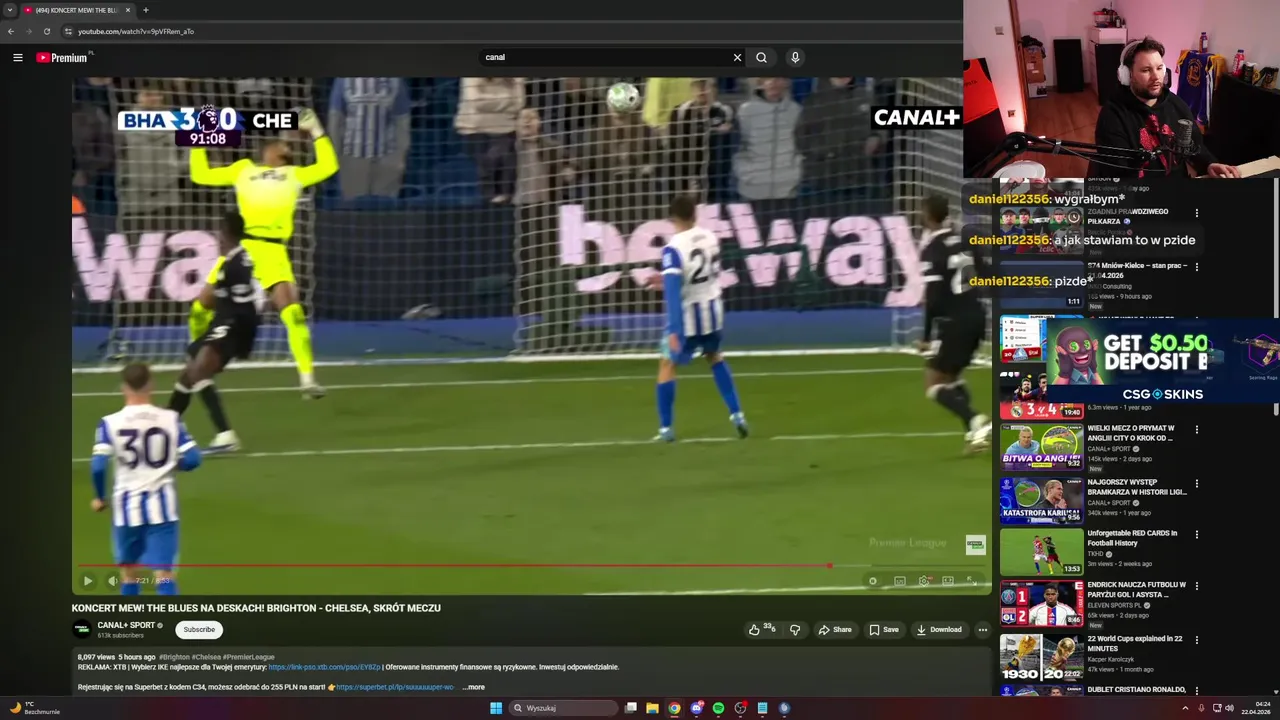Screen dimensions: 1280x720
Task: Open Task View on the taskbar
Action: pos(631,708)
